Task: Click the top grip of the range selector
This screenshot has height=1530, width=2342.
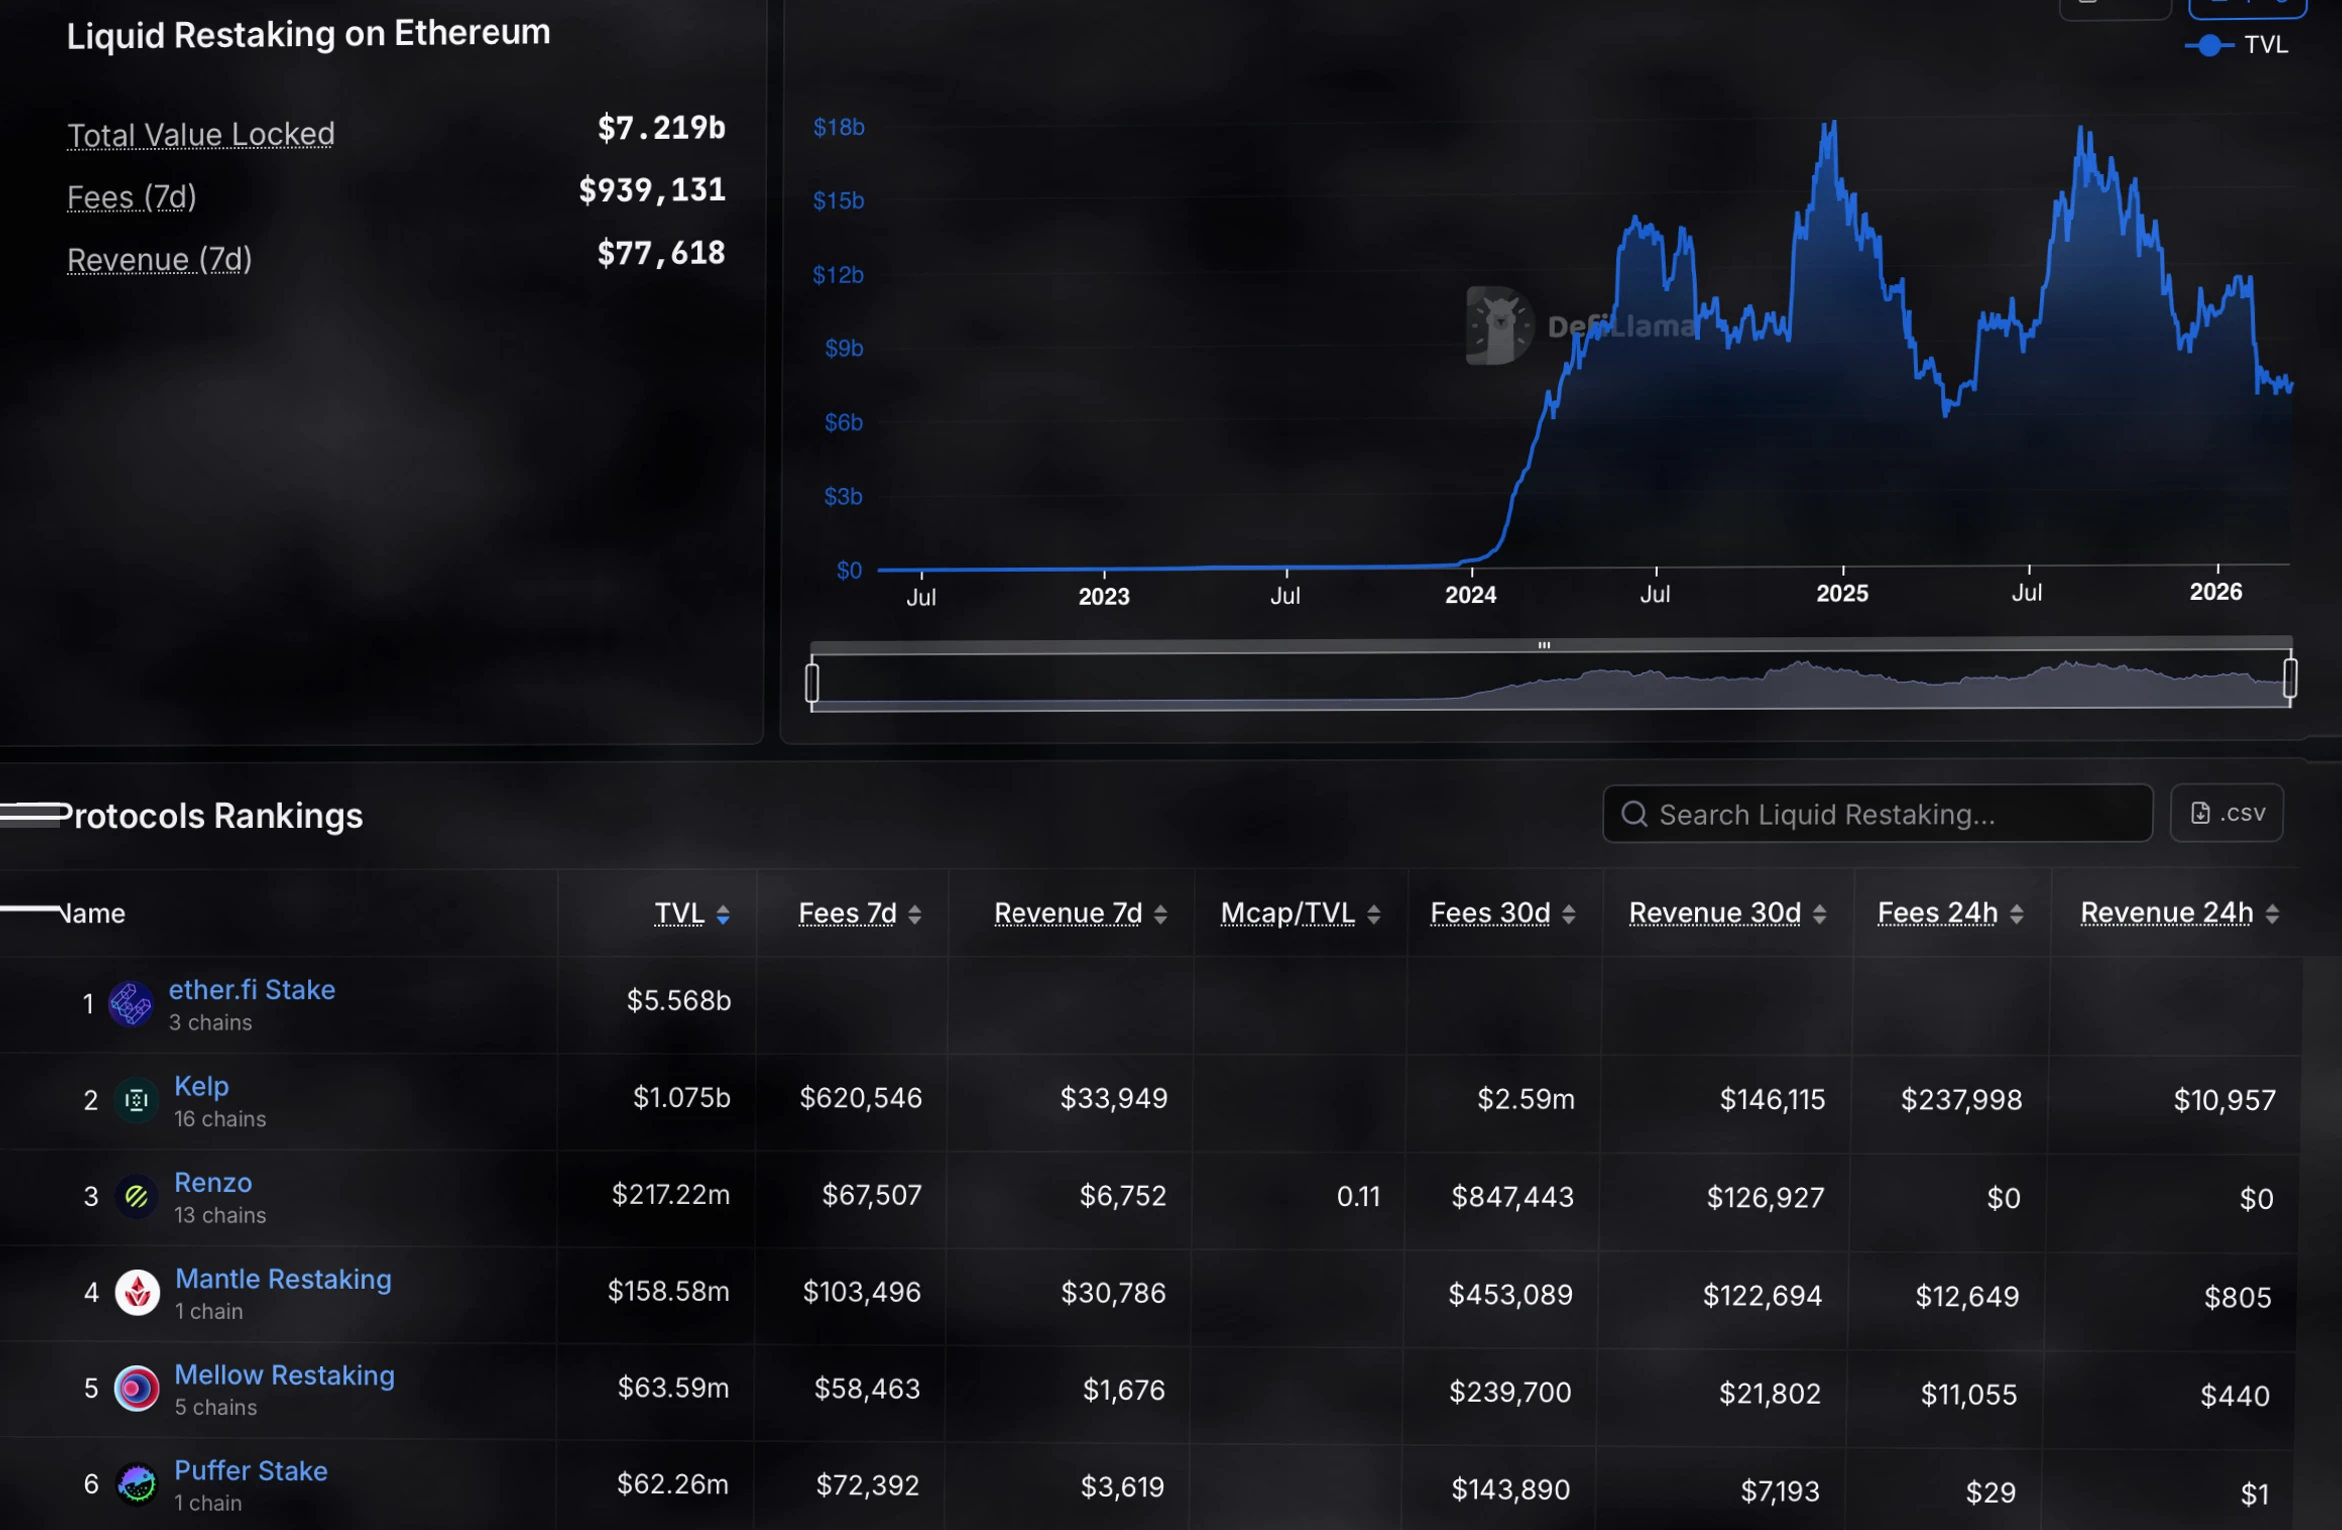Action: pyautogui.click(x=1544, y=645)
